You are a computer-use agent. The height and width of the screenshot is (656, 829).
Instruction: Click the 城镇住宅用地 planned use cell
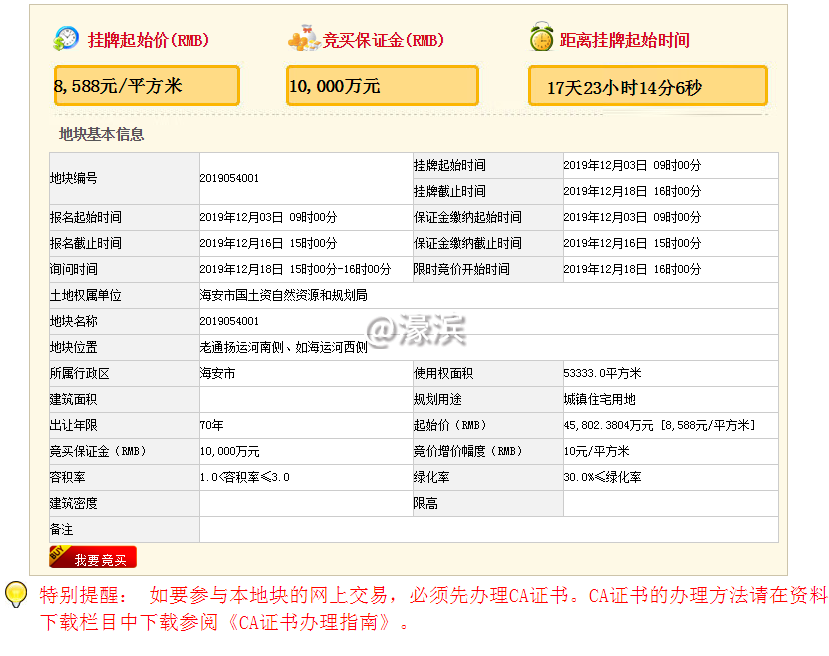599,399
